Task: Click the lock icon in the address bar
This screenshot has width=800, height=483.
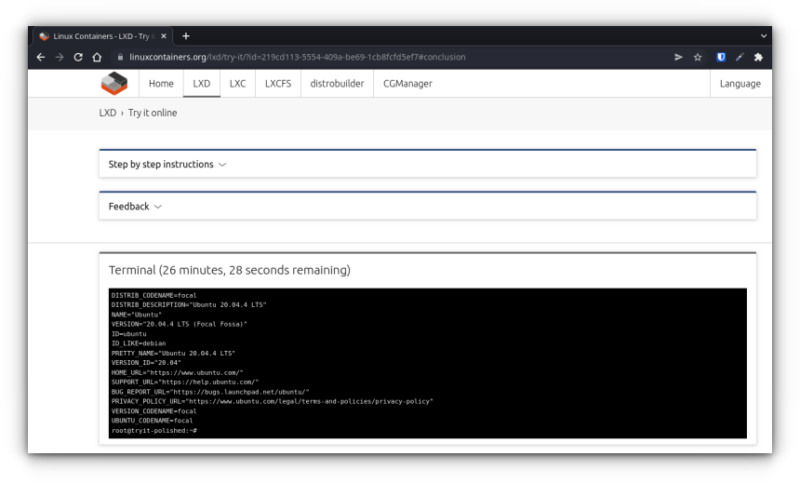Action: [x=120, y=57]
